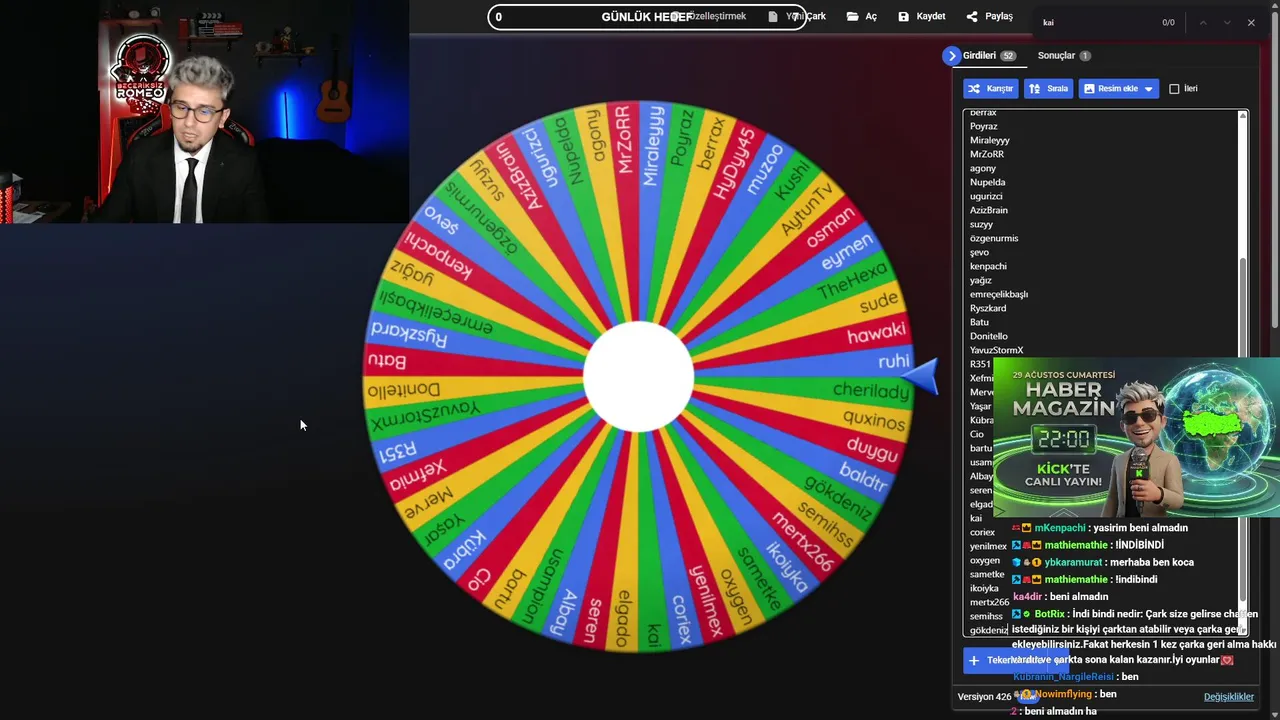The image size is (1280, 720).
Task: Open the Resim ekle dropdown
Action: [1119, 89]
